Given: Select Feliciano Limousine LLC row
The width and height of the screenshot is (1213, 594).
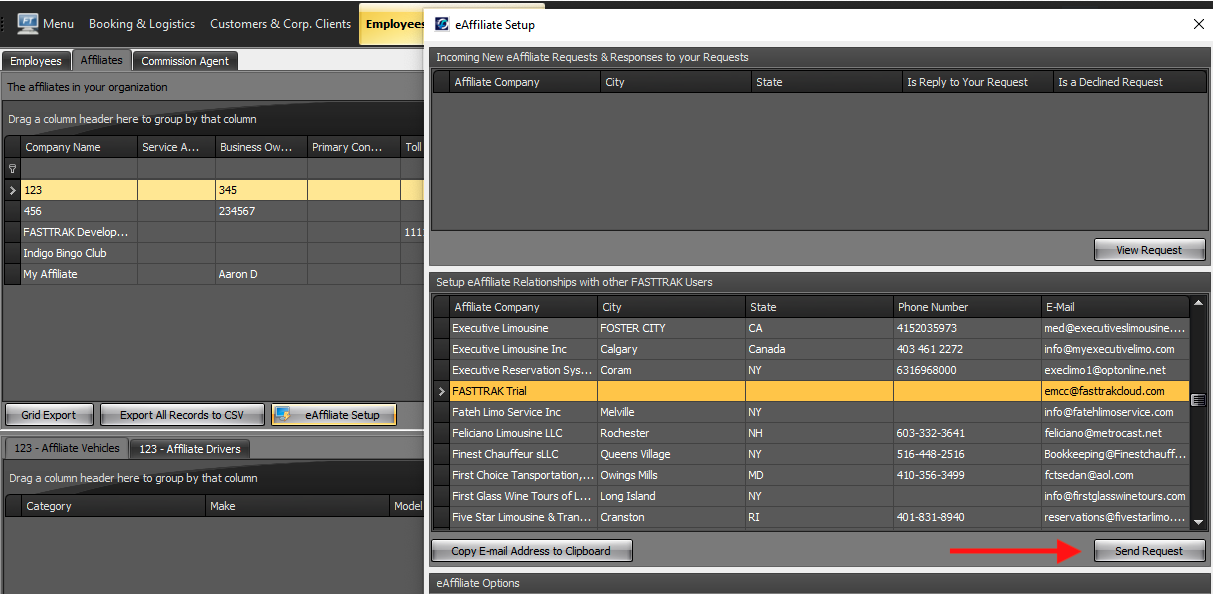Looking at the screenshot, I should 811,433.
